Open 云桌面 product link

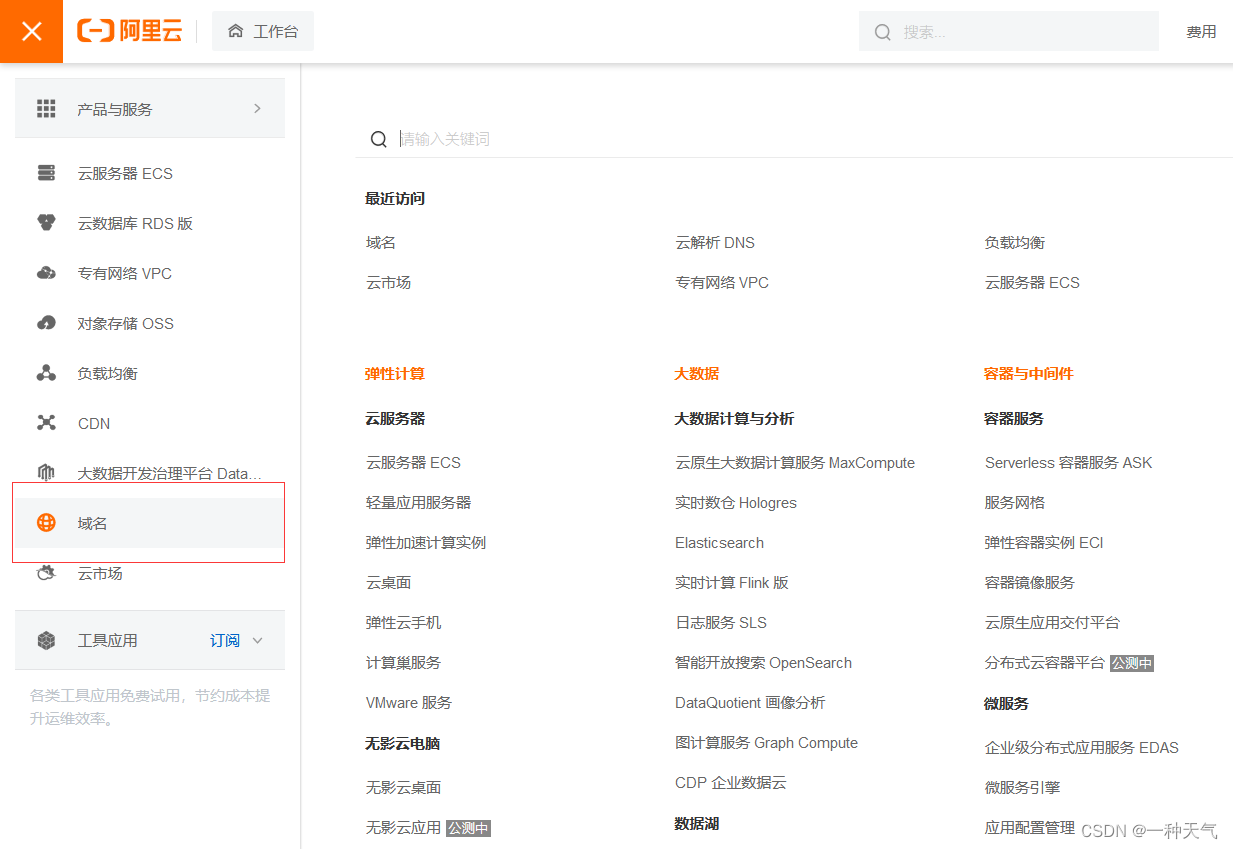click(388, 582)
